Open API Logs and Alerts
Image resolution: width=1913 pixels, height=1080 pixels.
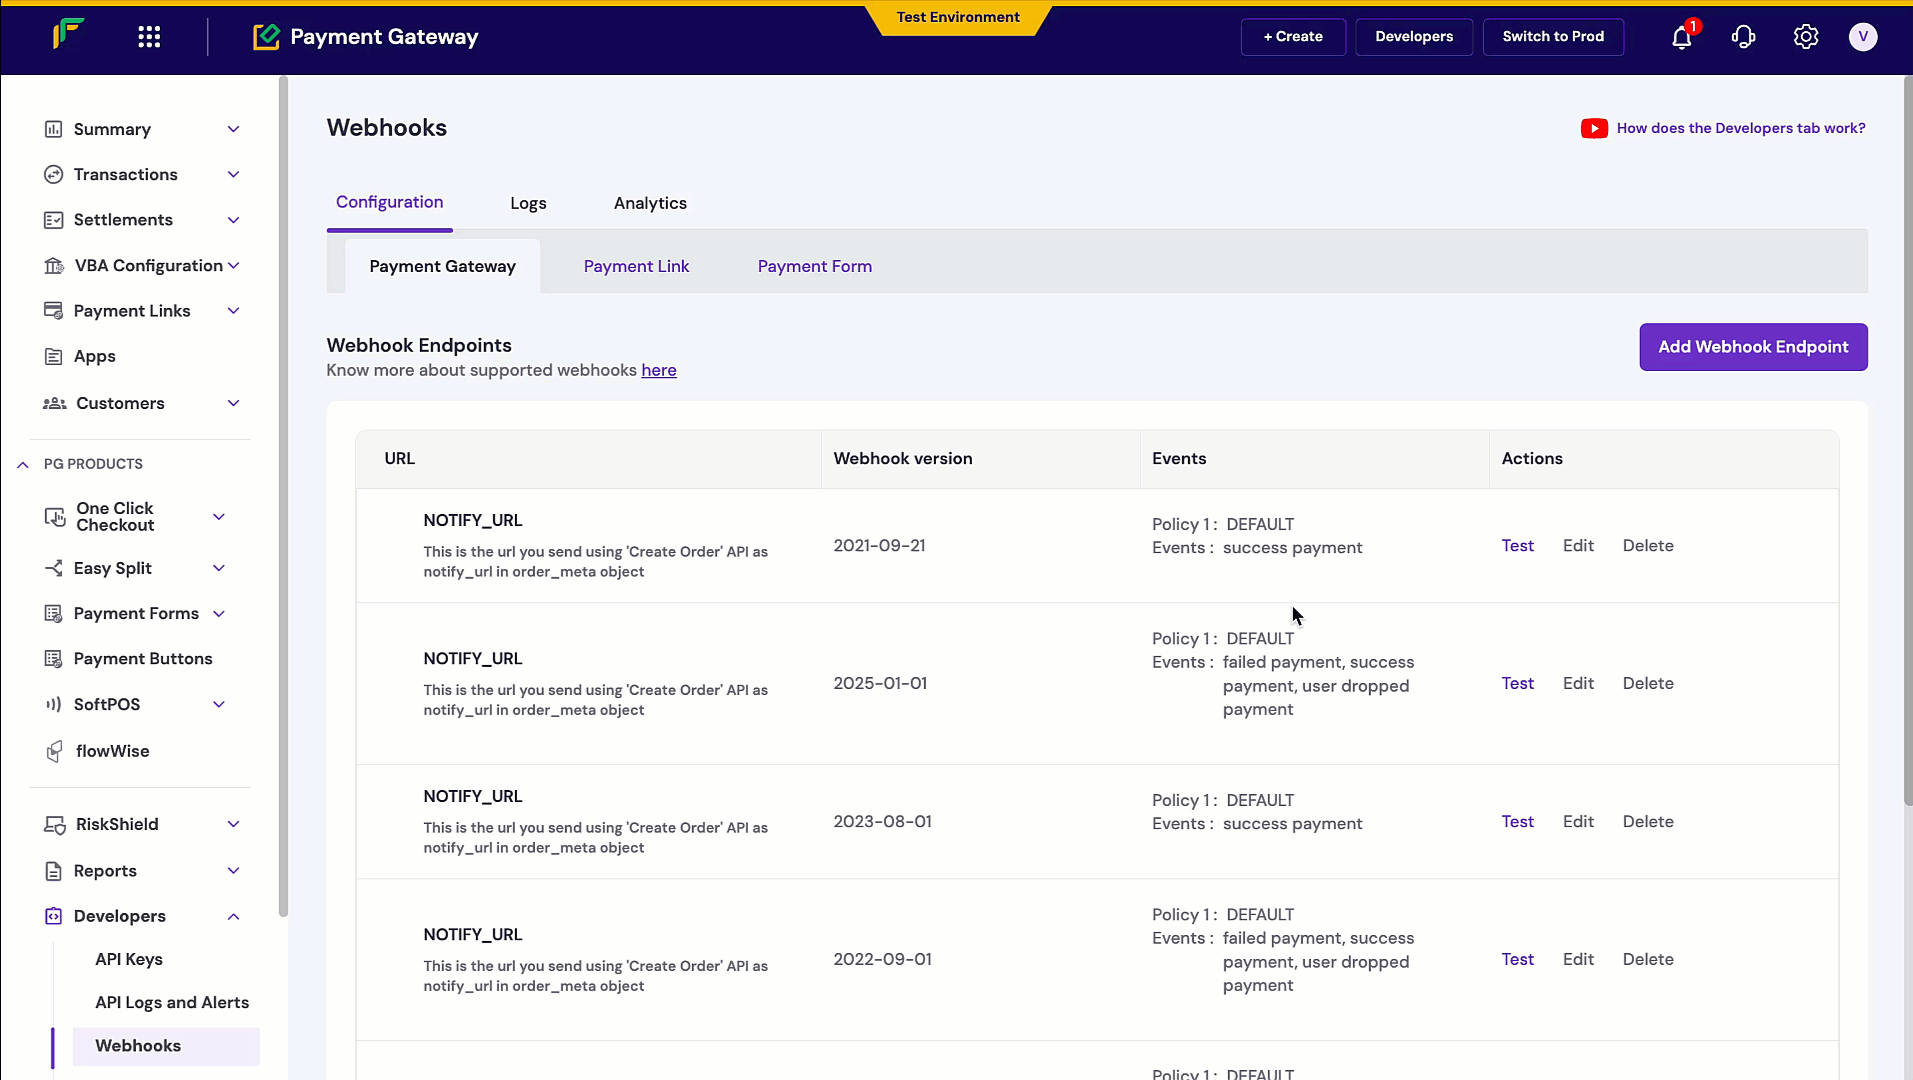[172, 1003]
